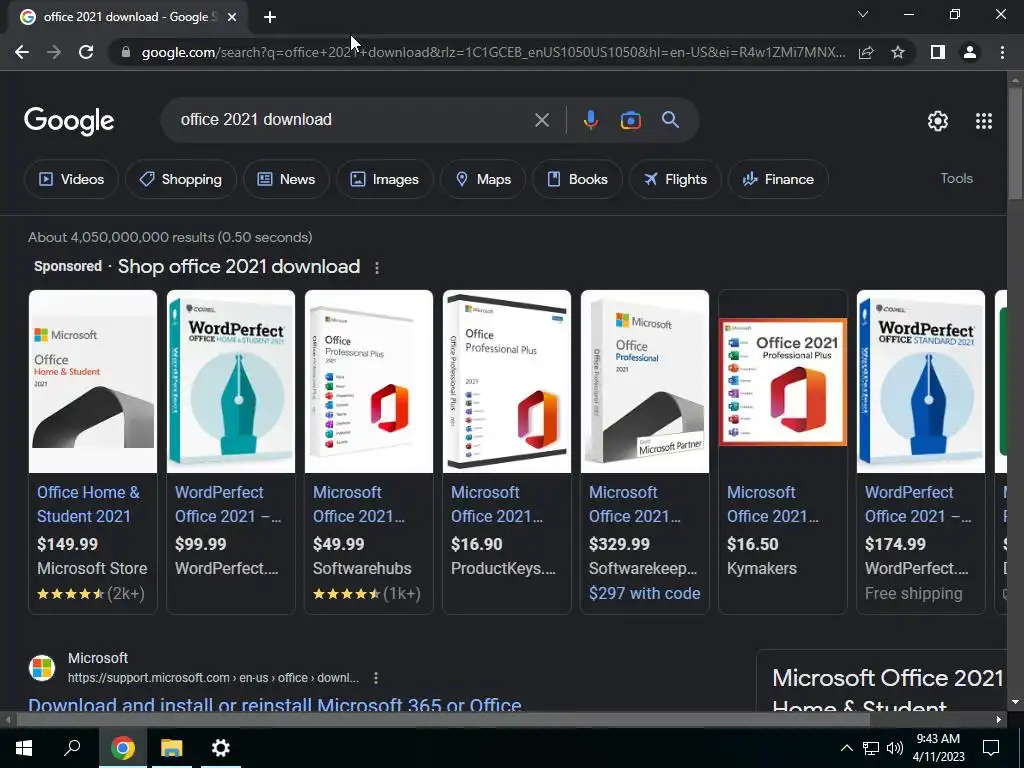Open the clock showing 9:43 AM
Image resolution: width=1024 pixels, height=768 pixels.
[x=938, y=748]
